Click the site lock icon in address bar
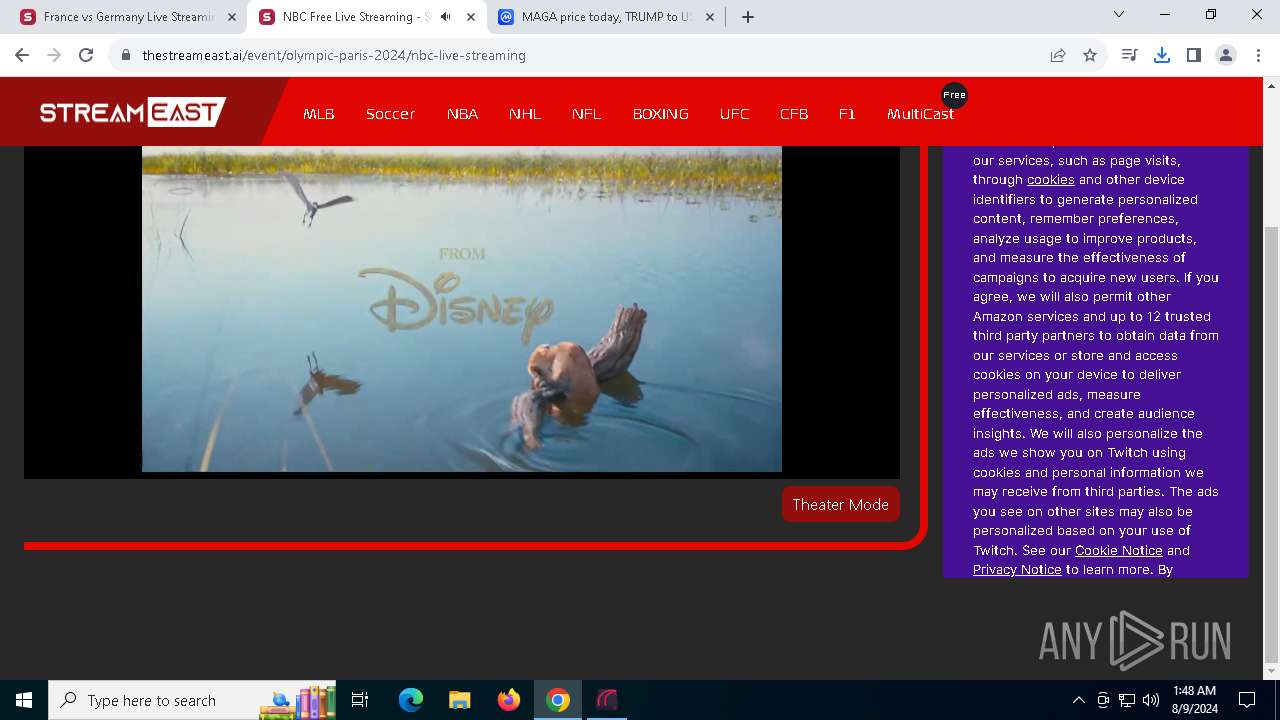 [126, 56]
